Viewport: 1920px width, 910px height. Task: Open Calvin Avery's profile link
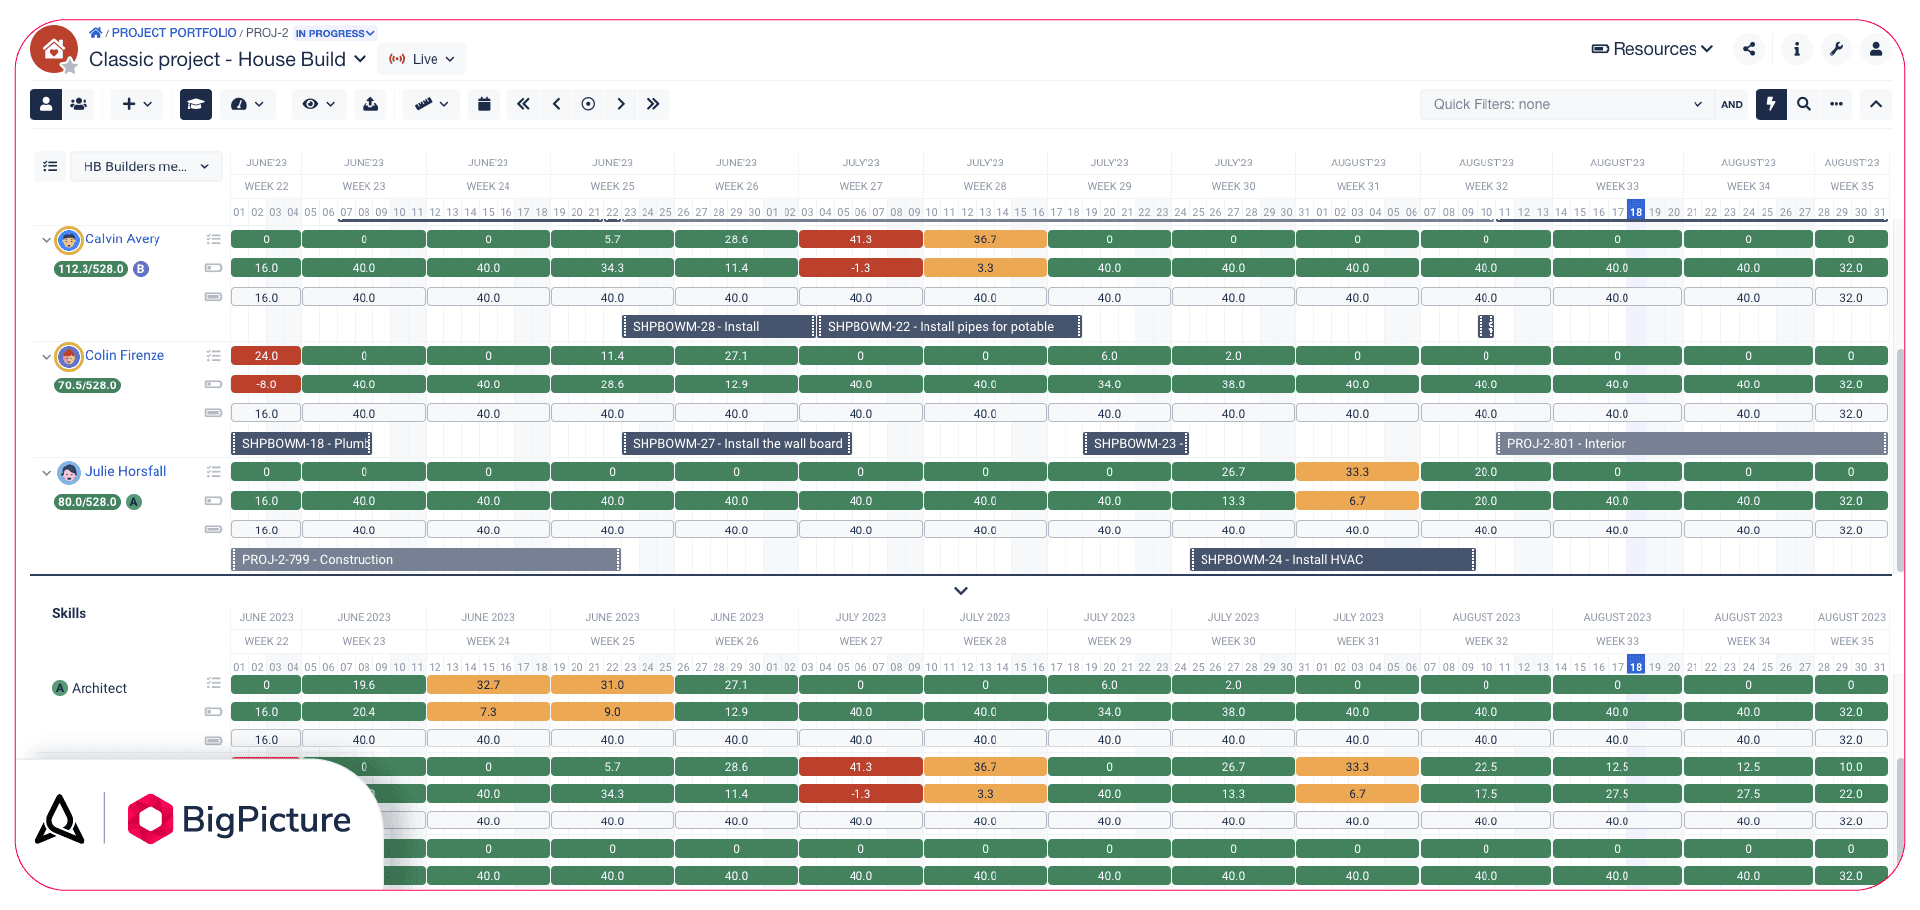click(122, 239)
